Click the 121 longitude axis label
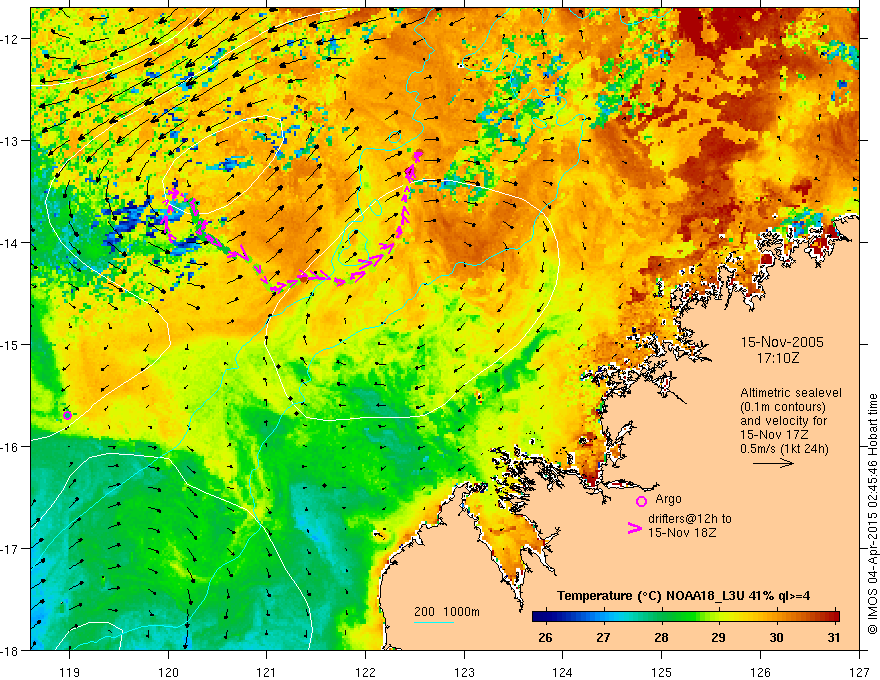 (x=267, y=672)
